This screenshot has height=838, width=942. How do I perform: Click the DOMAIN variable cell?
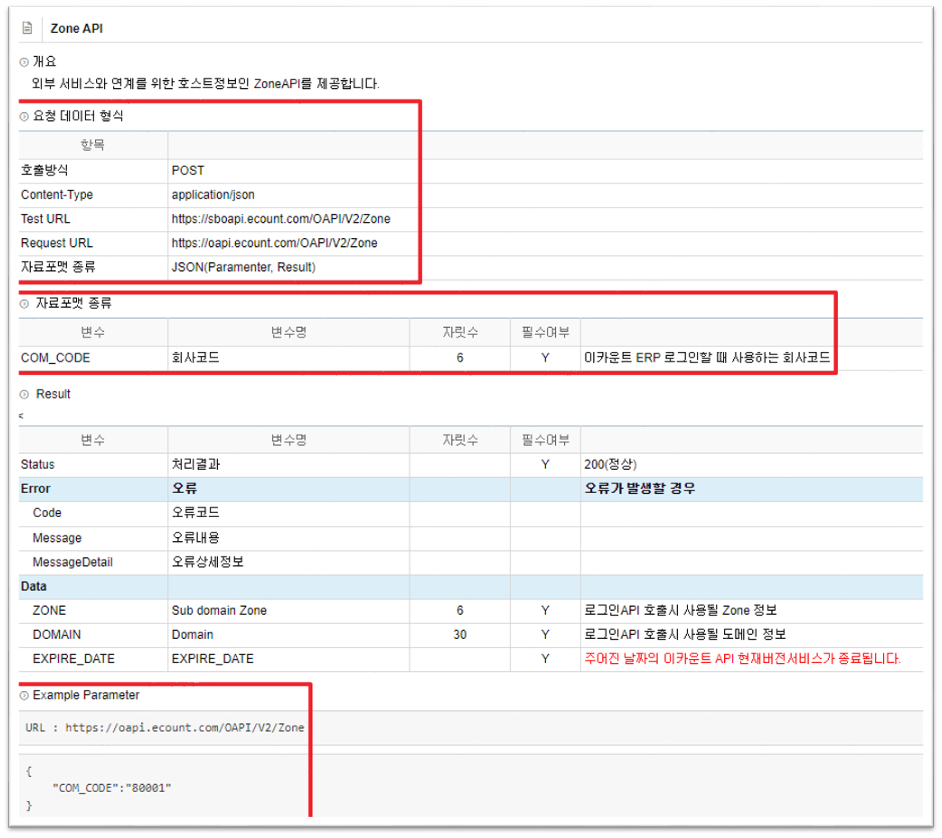point(56,635)
